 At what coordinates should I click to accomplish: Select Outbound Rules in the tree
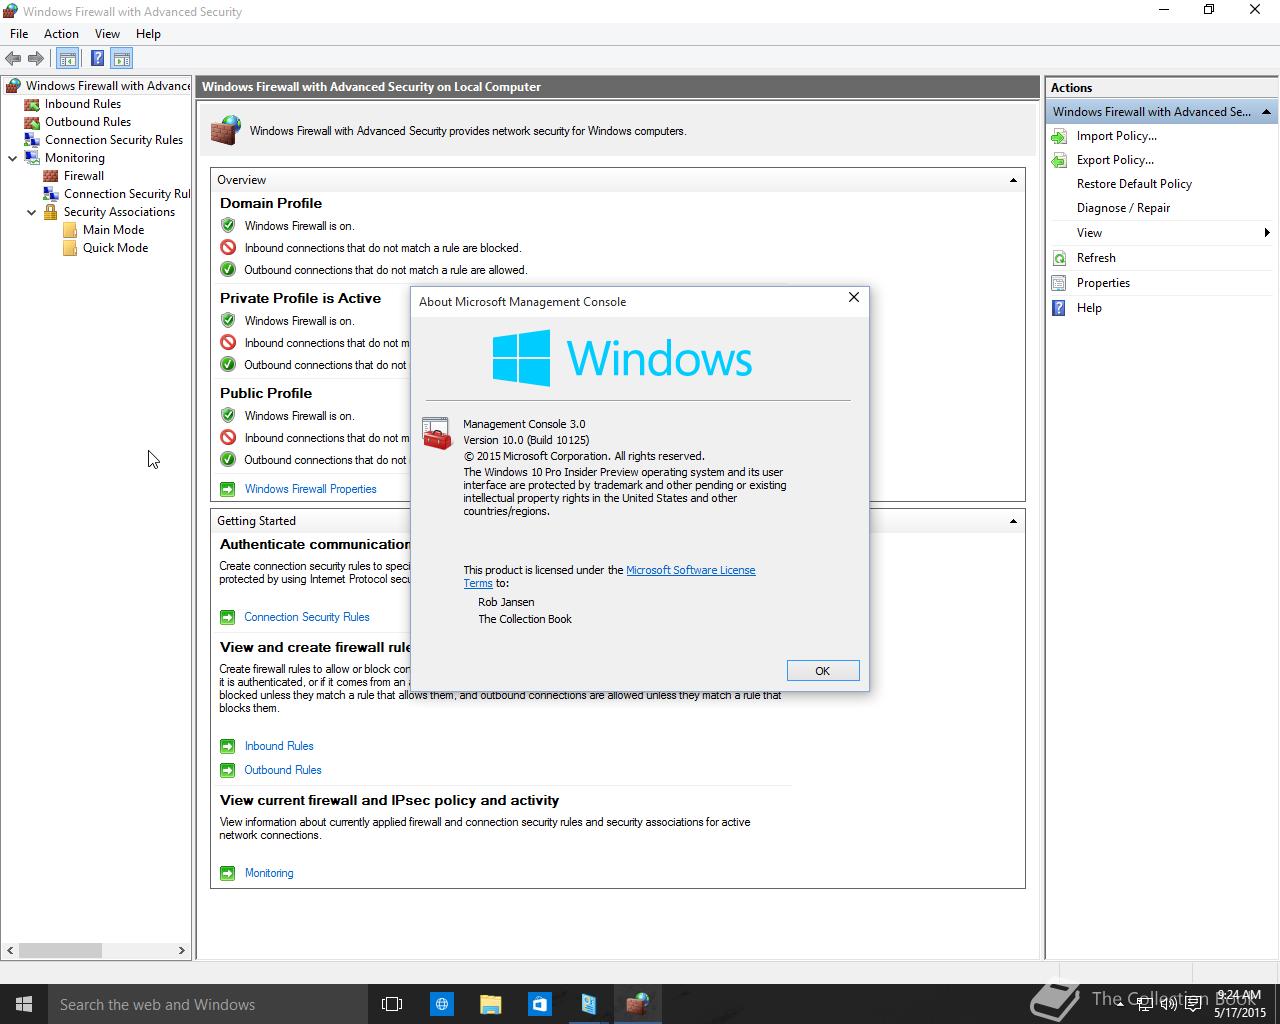(88, 122)
